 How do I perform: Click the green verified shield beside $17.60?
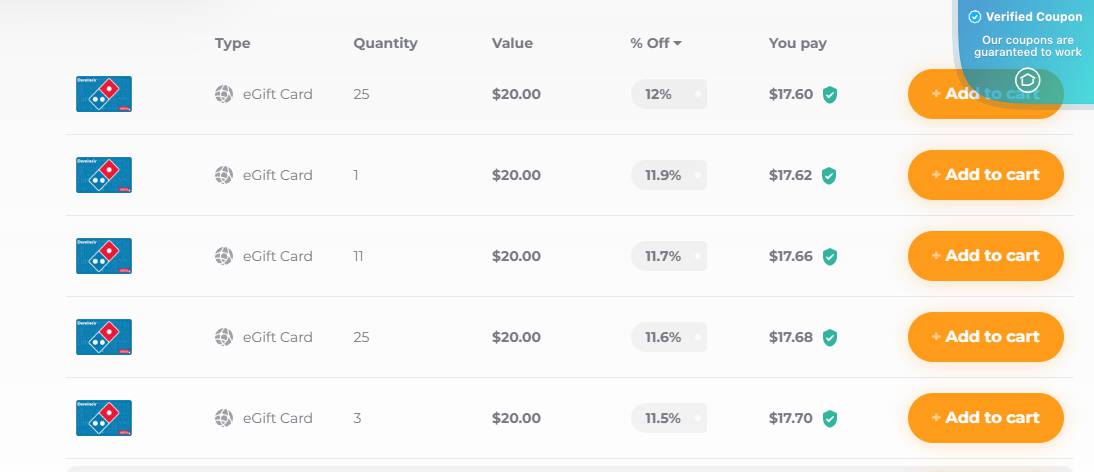click(x=830, y=95)
